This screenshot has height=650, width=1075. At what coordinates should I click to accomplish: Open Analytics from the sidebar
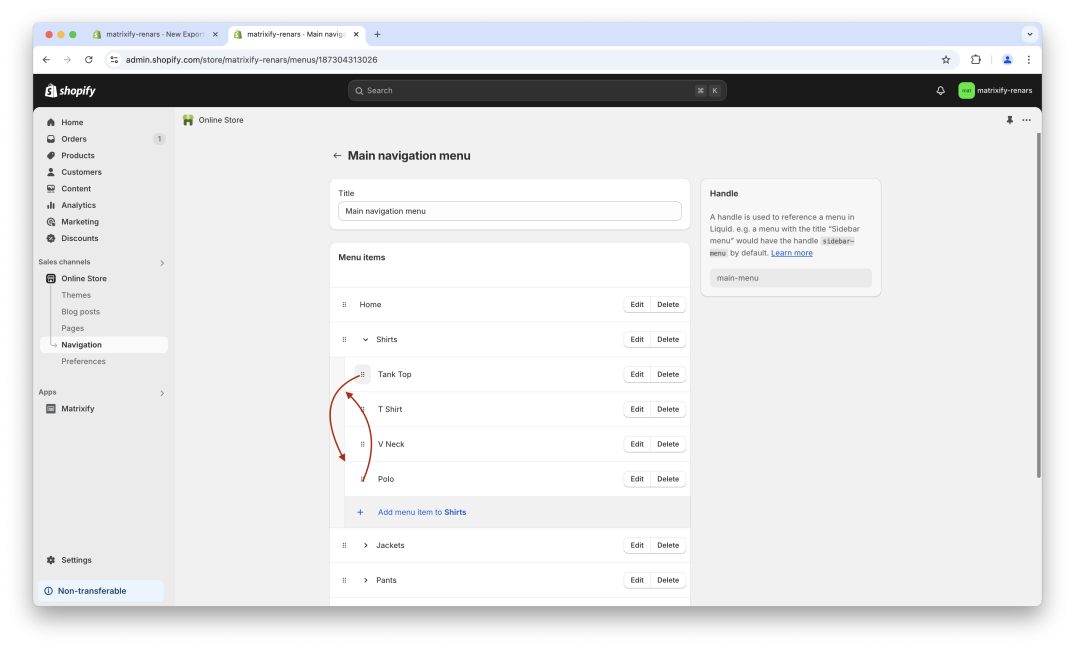(x=78, y=204)
